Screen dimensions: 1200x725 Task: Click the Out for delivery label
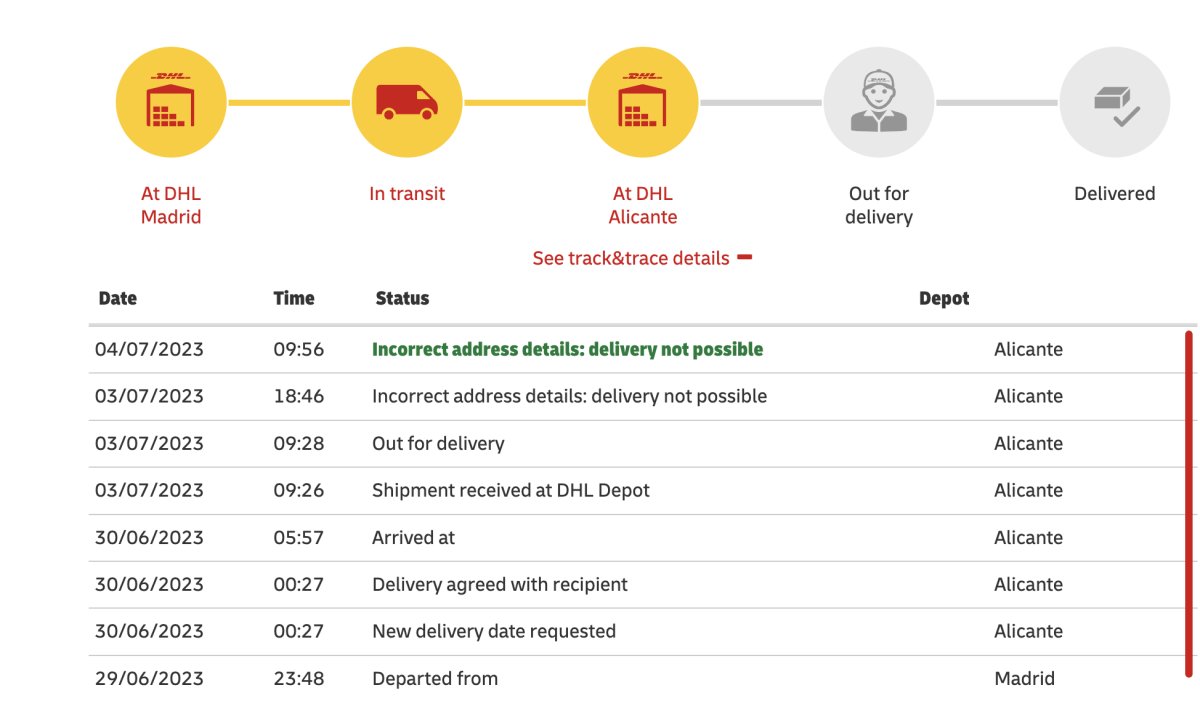[x=878, y=205]
